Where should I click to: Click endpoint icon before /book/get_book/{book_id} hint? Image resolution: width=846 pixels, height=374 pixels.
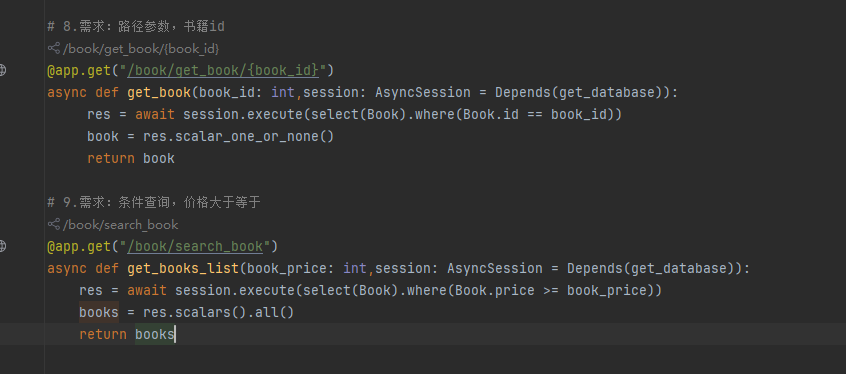coord(53,49)
